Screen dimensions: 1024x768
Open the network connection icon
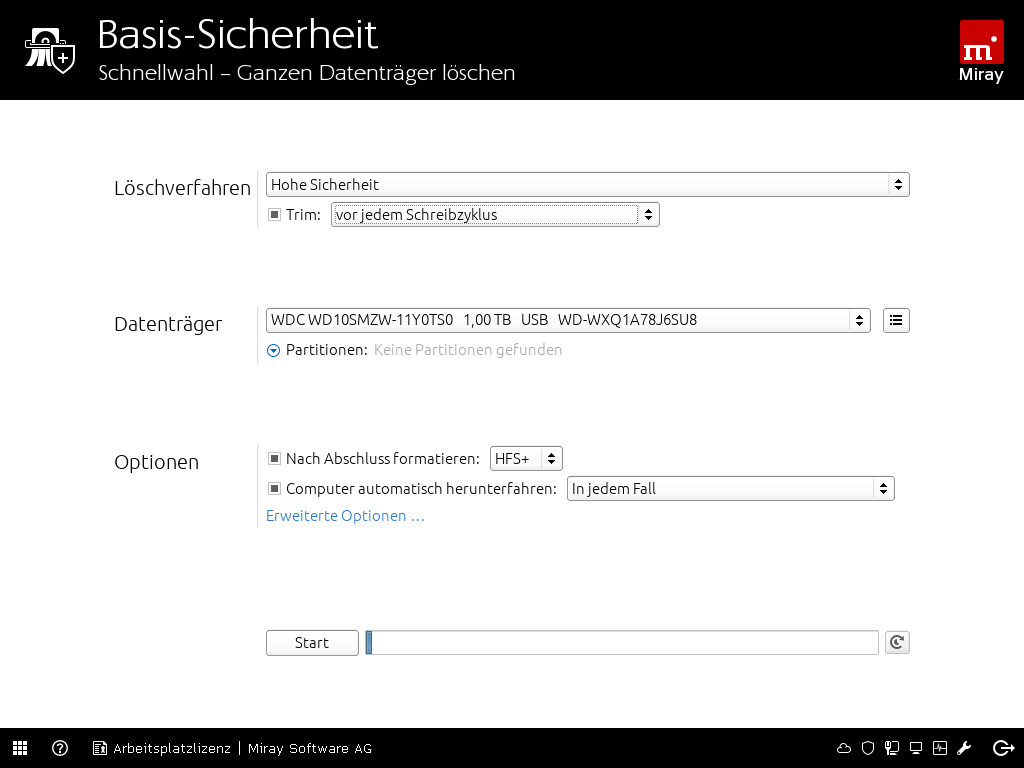click(x=891, y=748)
